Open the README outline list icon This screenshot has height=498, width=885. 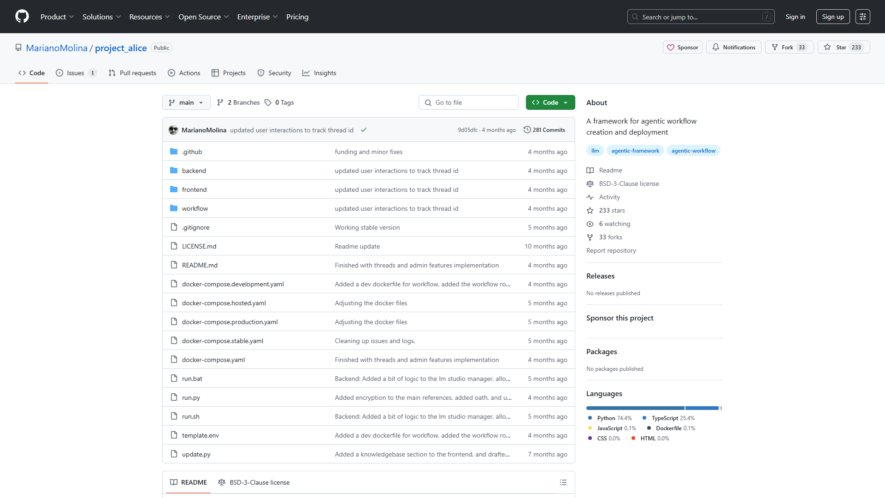[563, 482]
